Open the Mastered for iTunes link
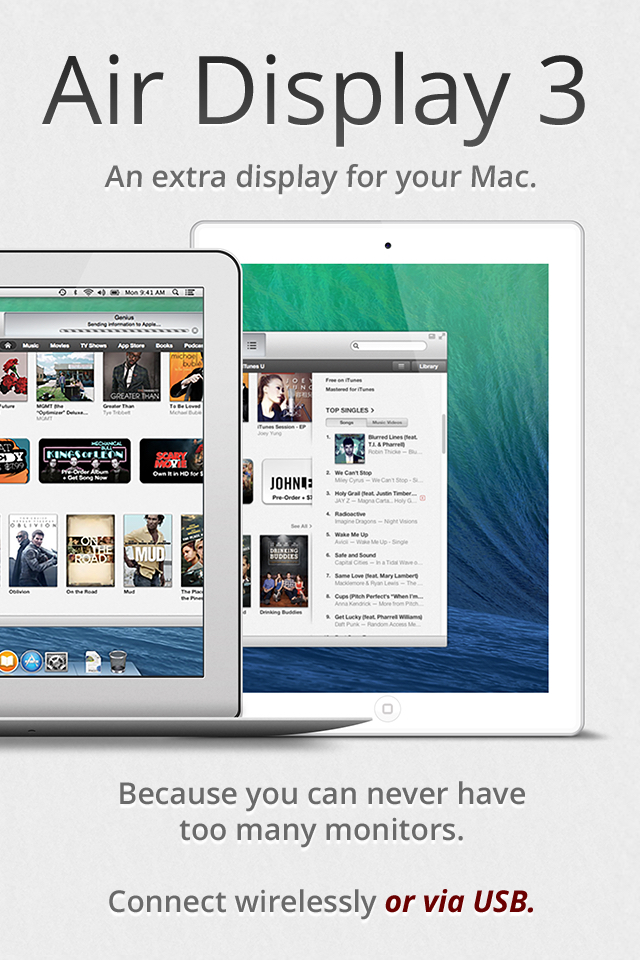The image size is (640, 960). tap(350, 389)
